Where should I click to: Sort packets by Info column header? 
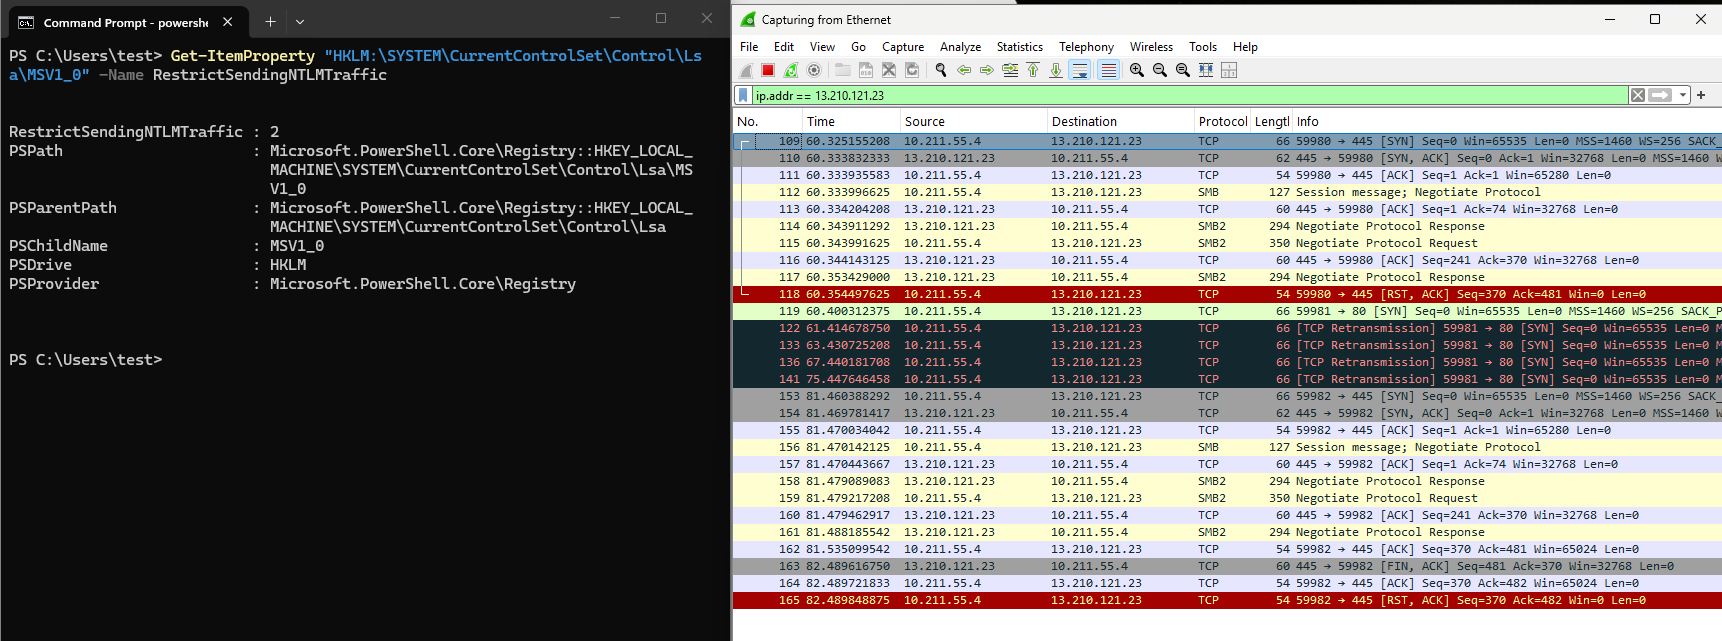[x=1507, y=121]
